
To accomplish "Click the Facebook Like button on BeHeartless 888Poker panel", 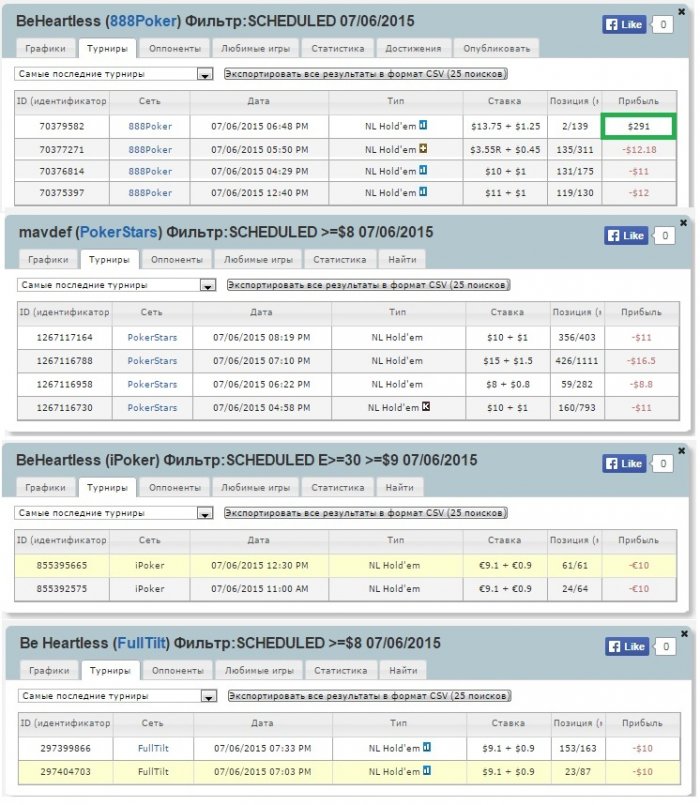I will click(625, 24).
